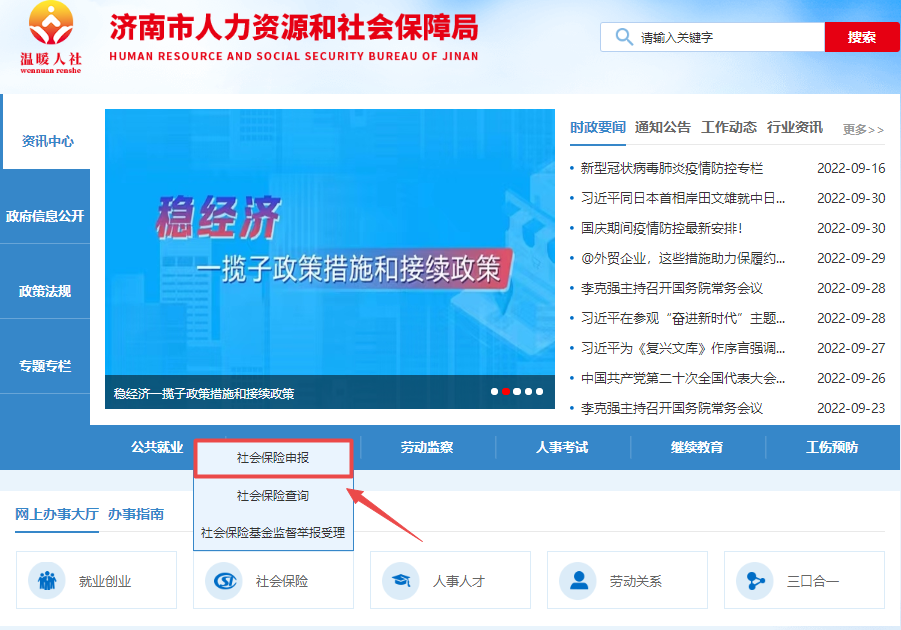Image resolution: width=901 pixels, height=630 pixels.
Task: Click the search magnifier icon
Action: point(624,37)
